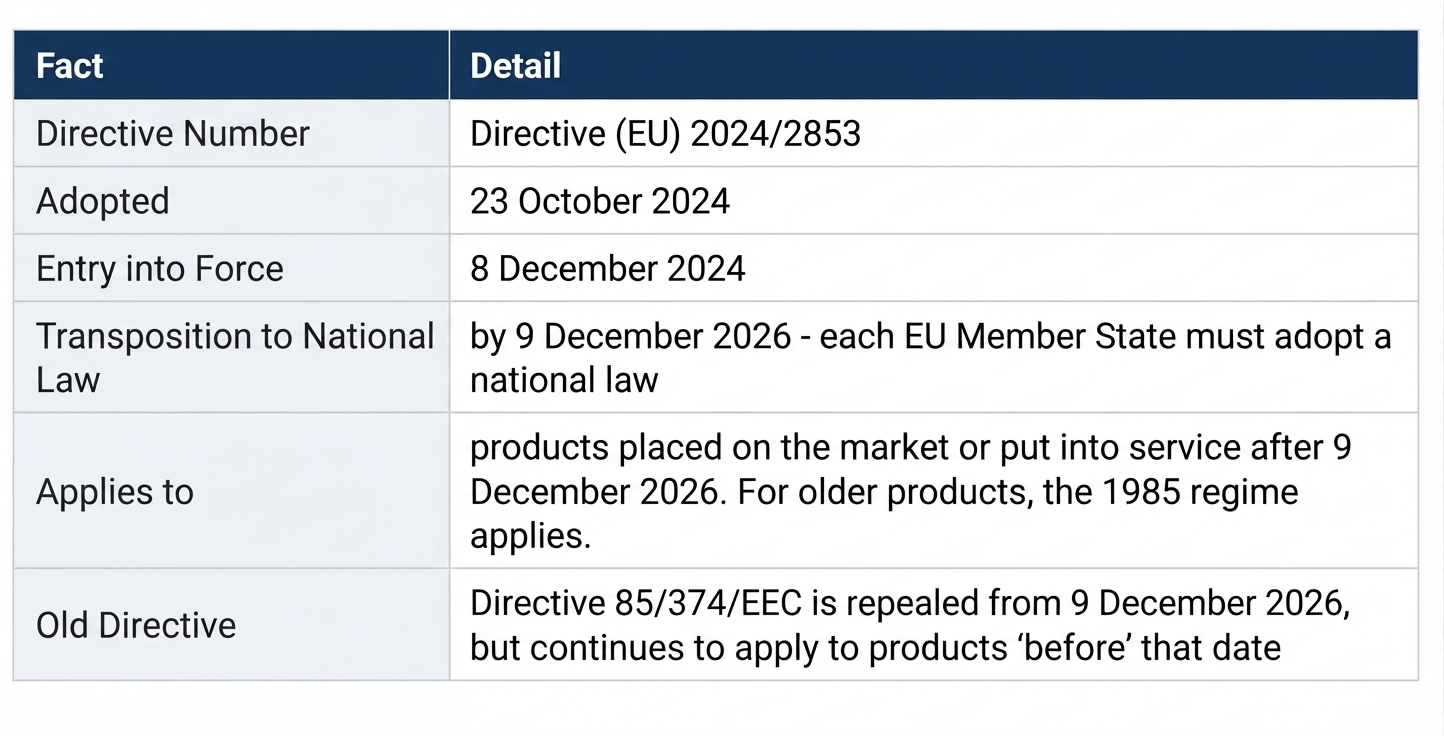Screen dimensions: 1444x736
Task: Click the text 'national law' in Detail column
Action: point(564,380)
